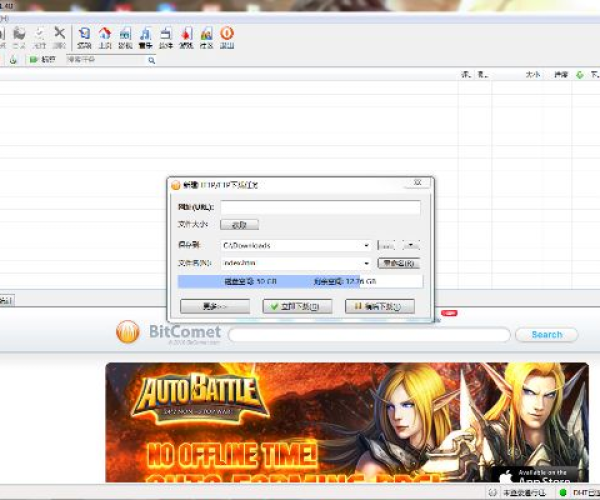The width and height of the screenshot is (600, 500).
Task: Open the Games (游戏) toolbar icon
Action: pyautogui.click(x=186, y=36)
